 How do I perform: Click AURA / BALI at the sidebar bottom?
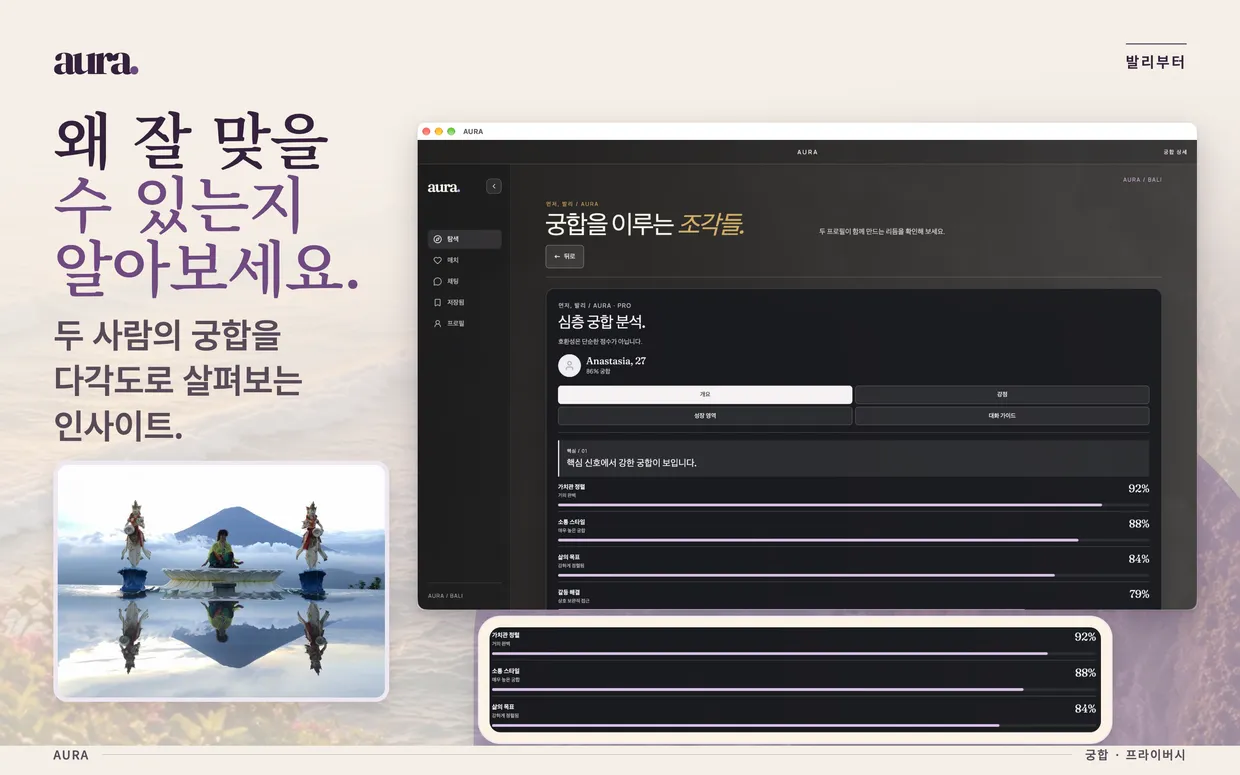pyautogui.click(x=445, y=596)
